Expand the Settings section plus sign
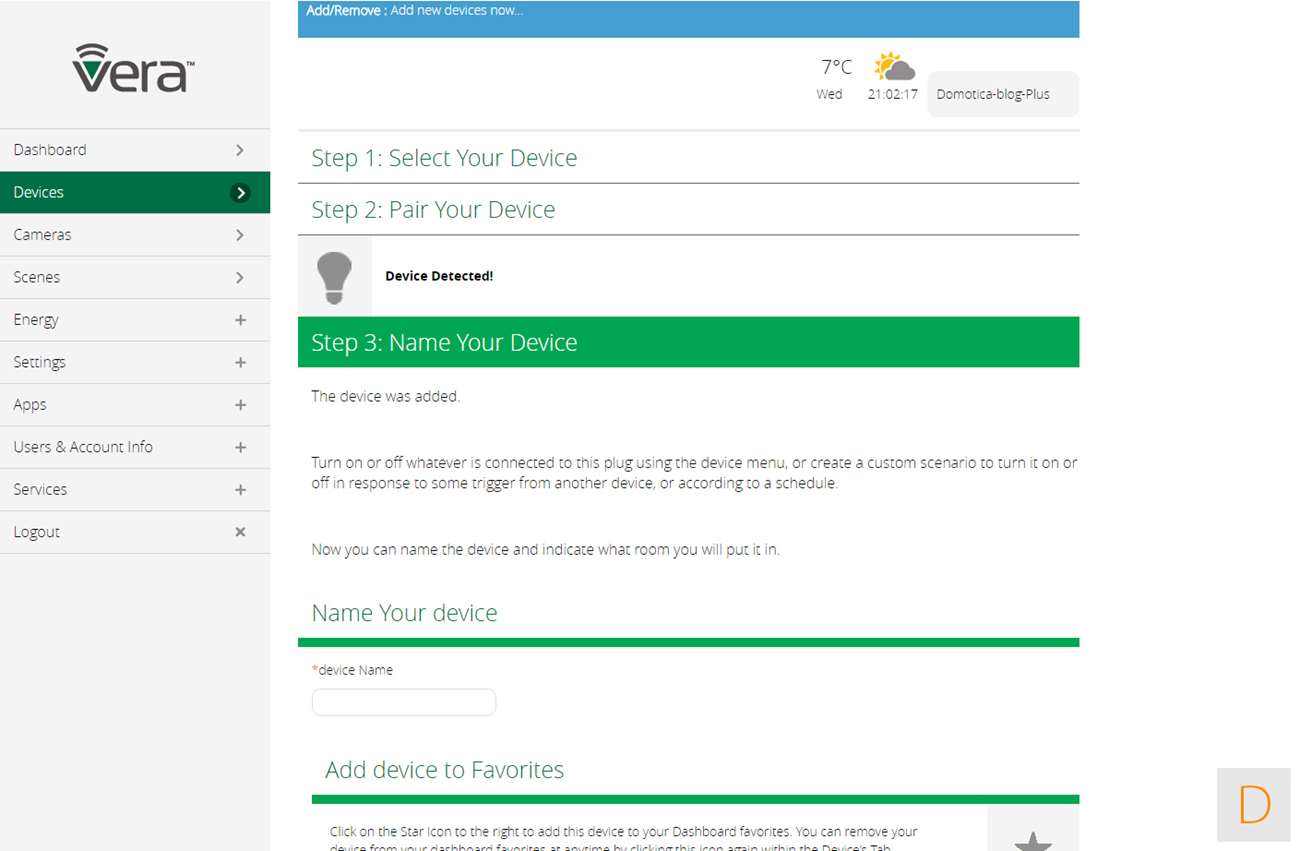 240,363
